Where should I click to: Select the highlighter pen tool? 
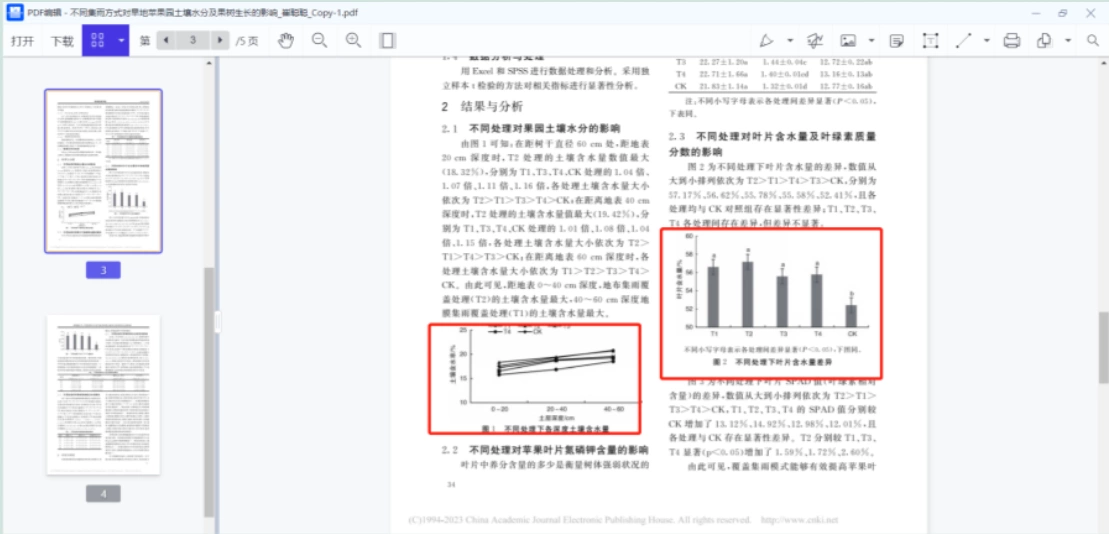pyautogui.click(x=767, y=41)
